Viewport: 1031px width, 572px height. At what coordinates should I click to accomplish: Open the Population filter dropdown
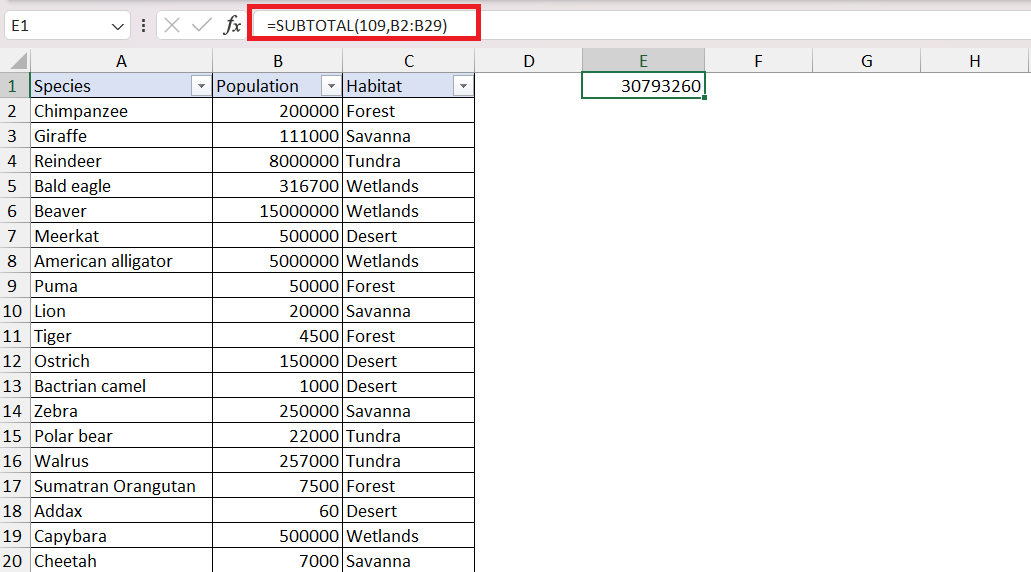(x=331, y=86)
